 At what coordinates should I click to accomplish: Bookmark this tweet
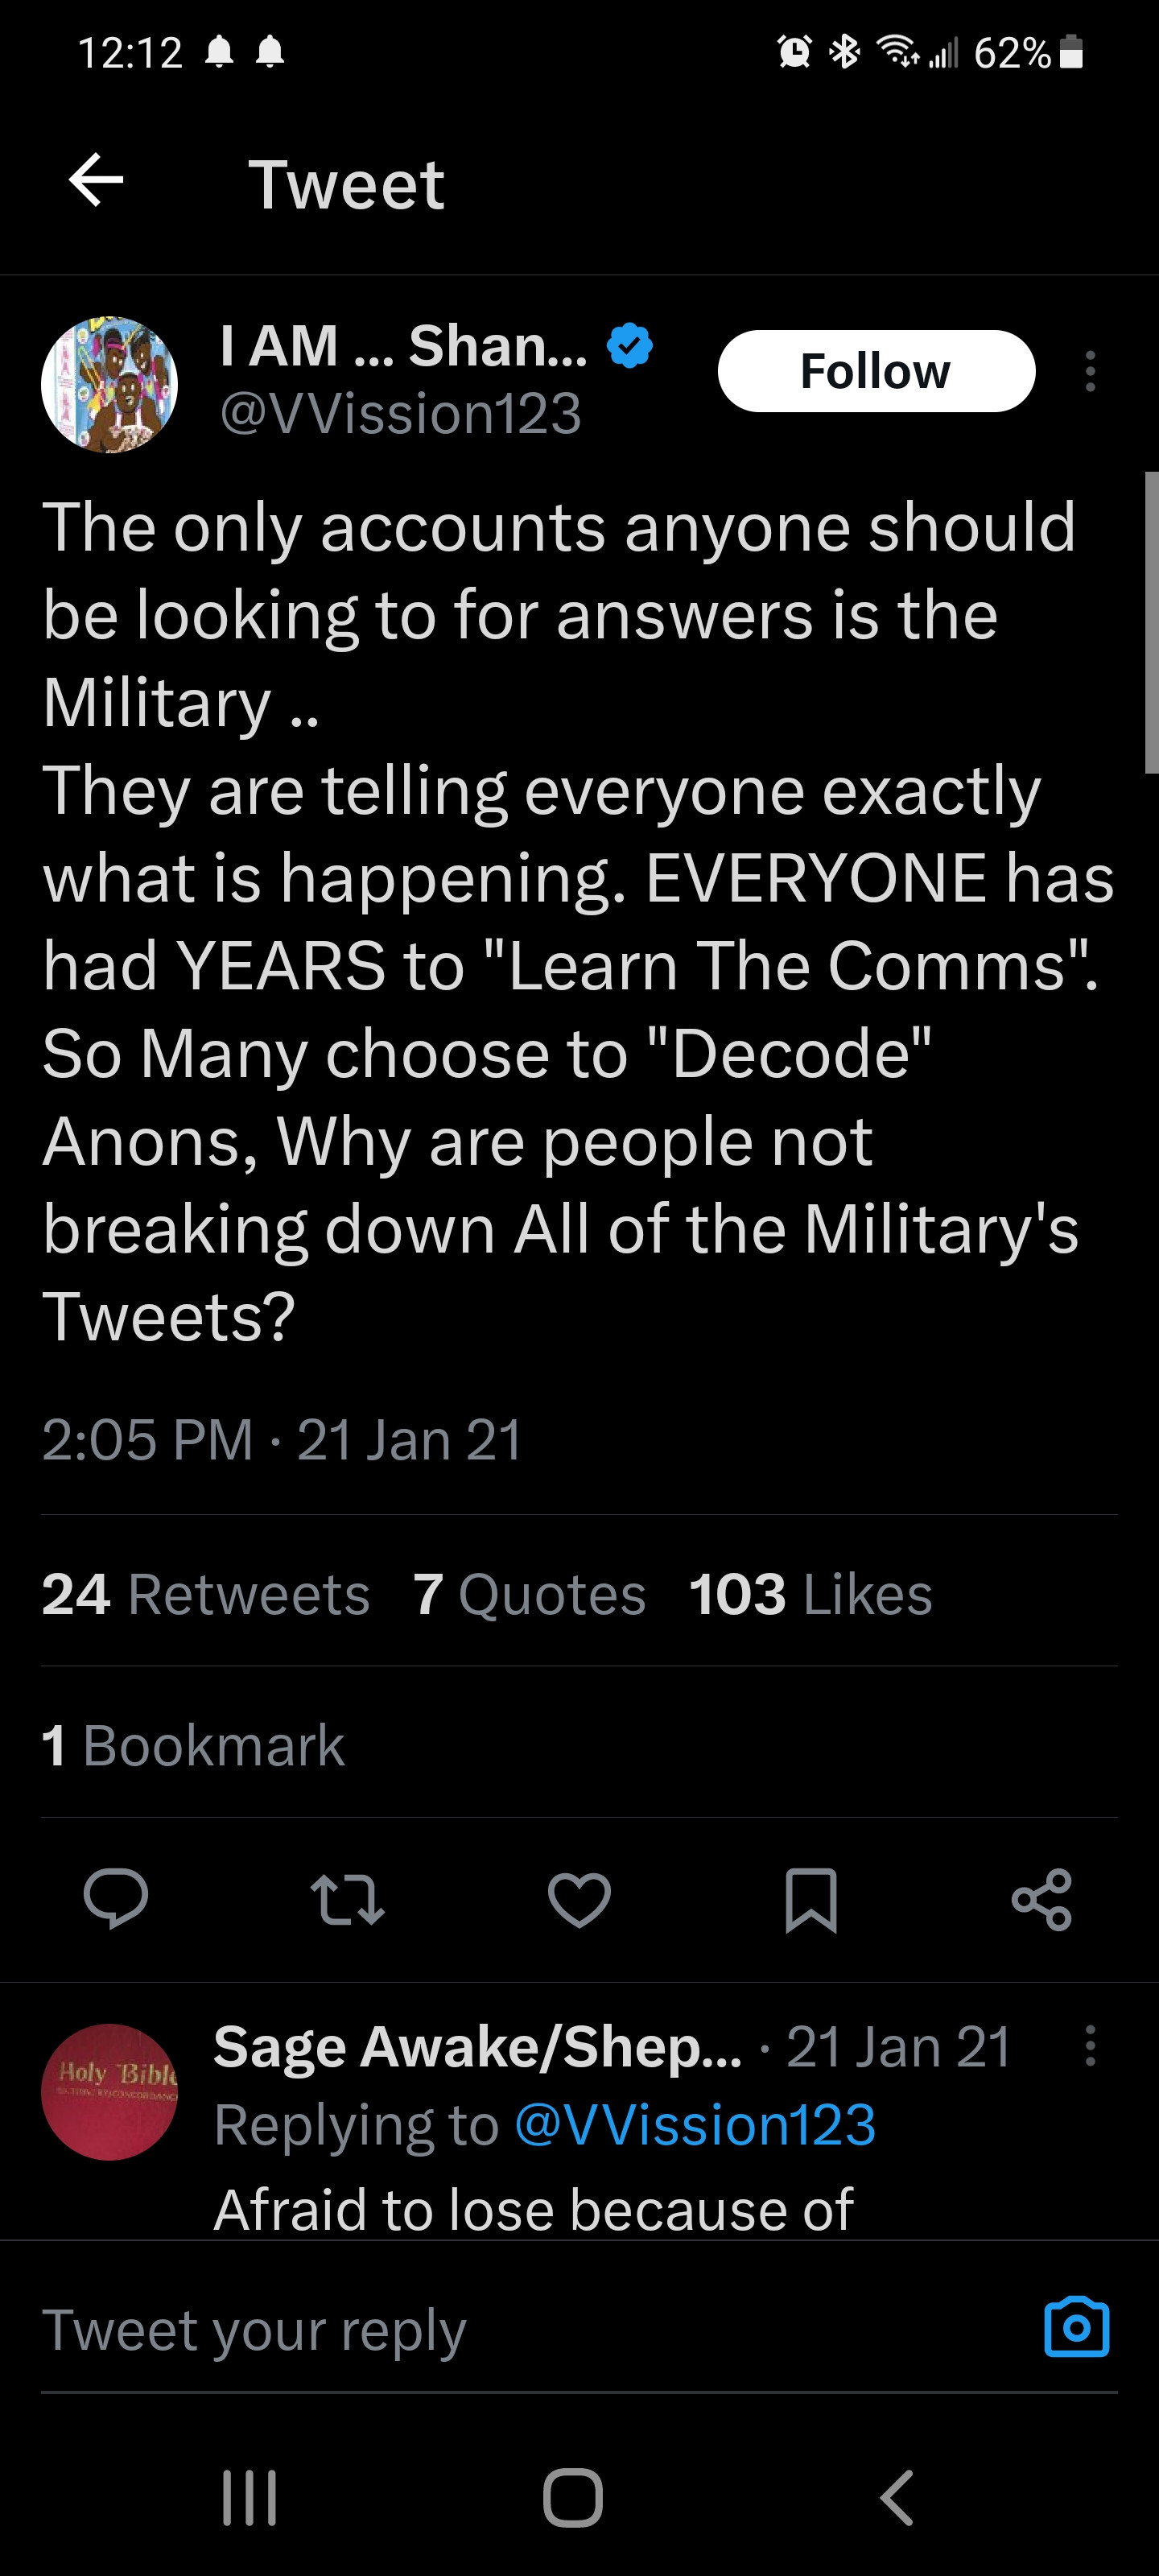tap(810, 1899)
